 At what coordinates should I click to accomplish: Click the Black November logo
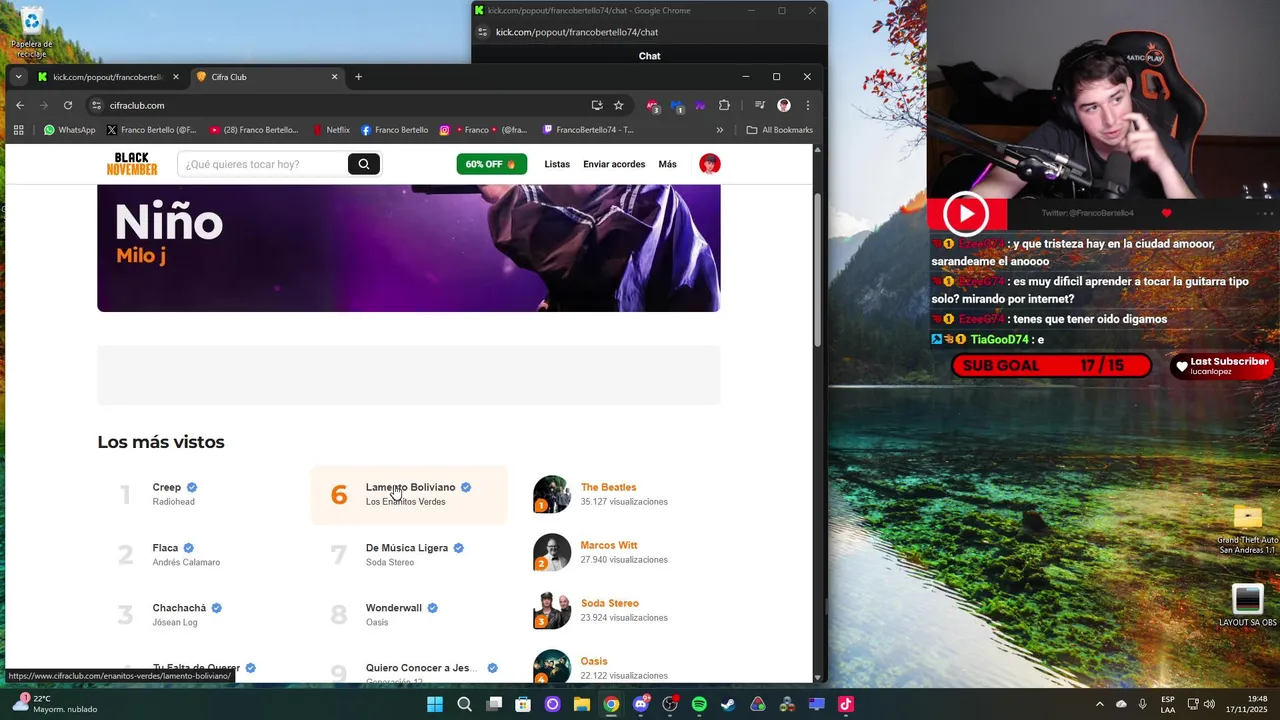pyautogui.click(x=132, y=164)
